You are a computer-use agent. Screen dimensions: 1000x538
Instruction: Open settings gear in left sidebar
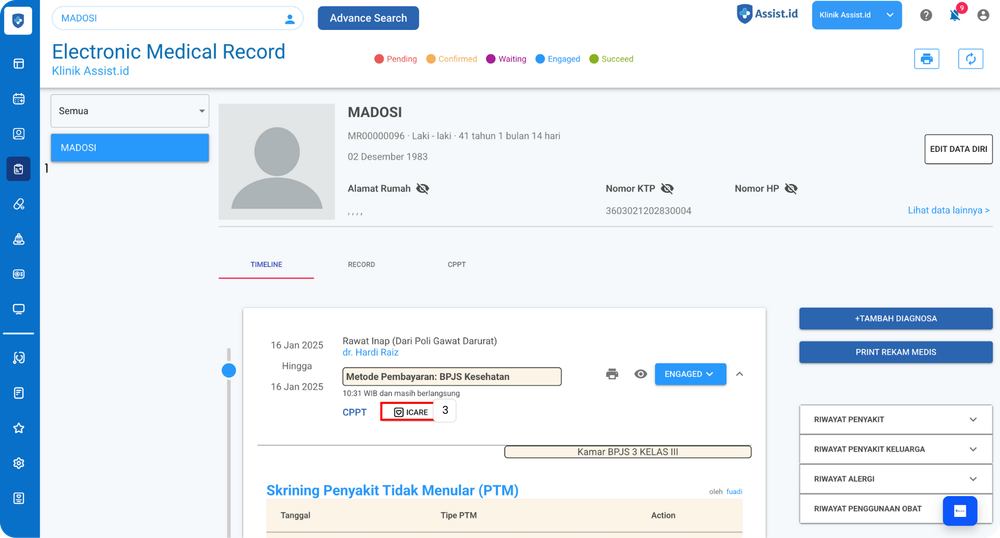click(18, 463)
